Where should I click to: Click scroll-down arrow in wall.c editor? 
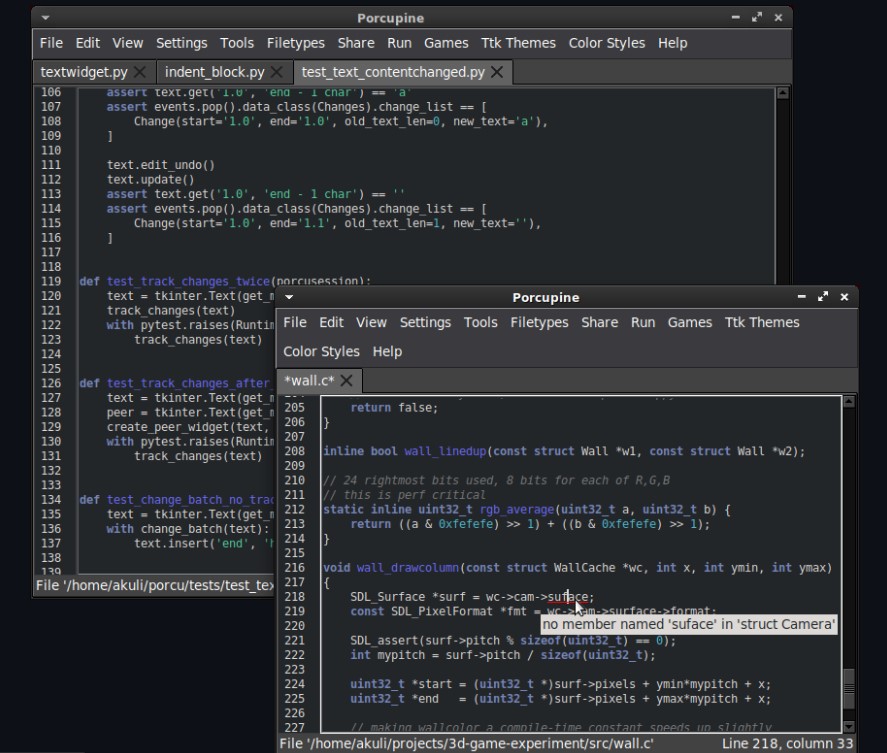click(x=849, y=726)
